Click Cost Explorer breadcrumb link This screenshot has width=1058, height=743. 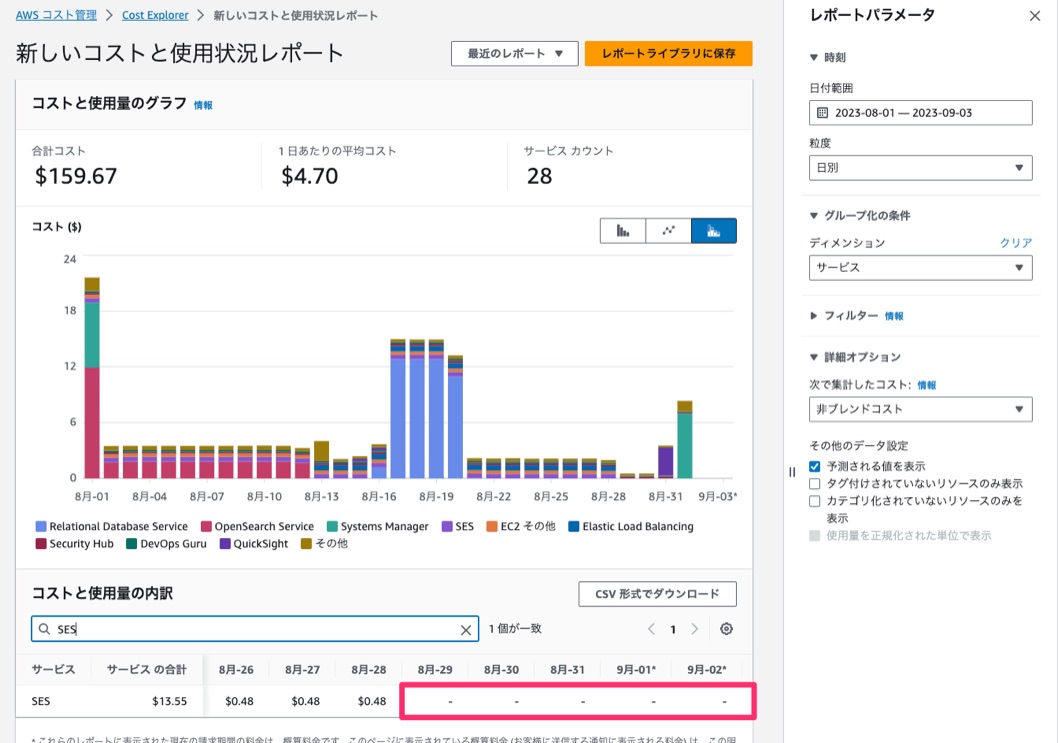154,16
